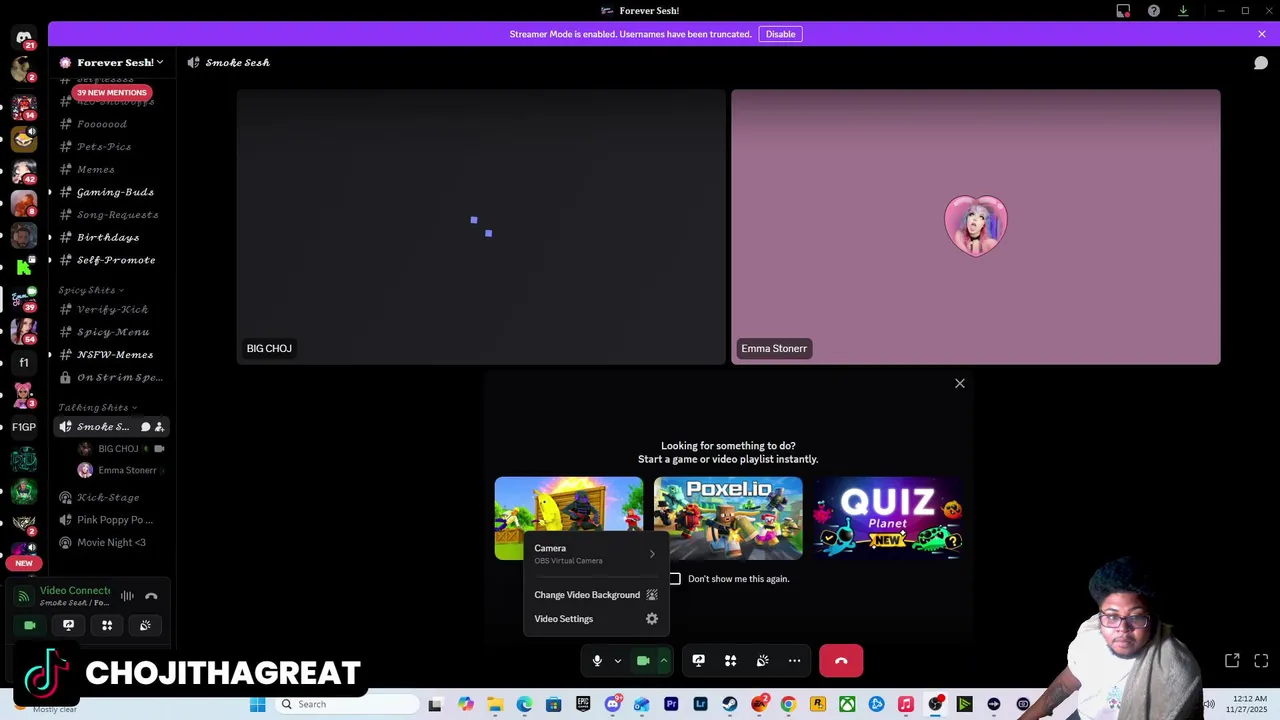Jump to 39 New Mentions

click(x=111, y=92)
